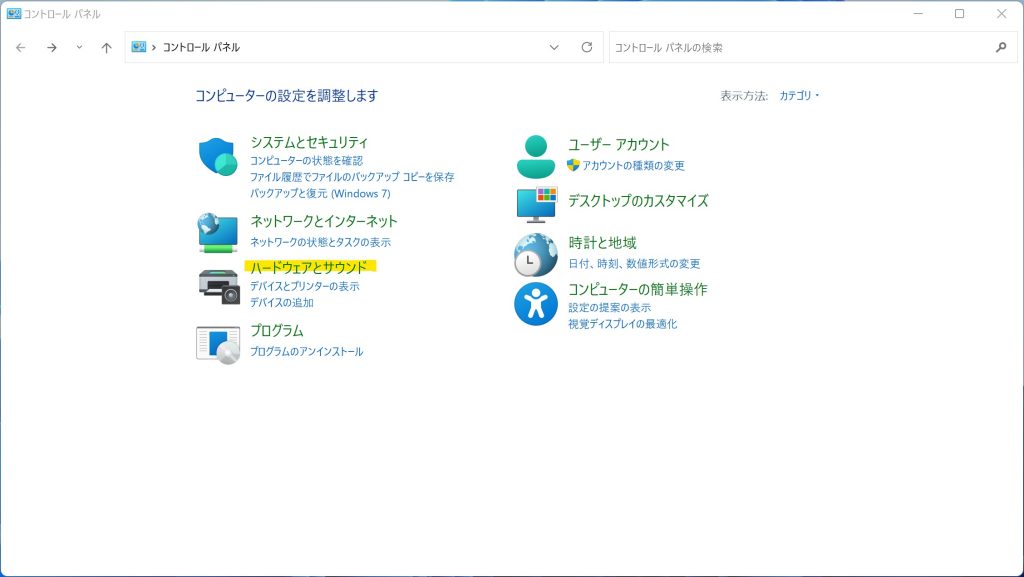Click ファイル履歴でファイルのバックアップ コピーを保存
The image size is (1024, 577).
click(352, 177)
